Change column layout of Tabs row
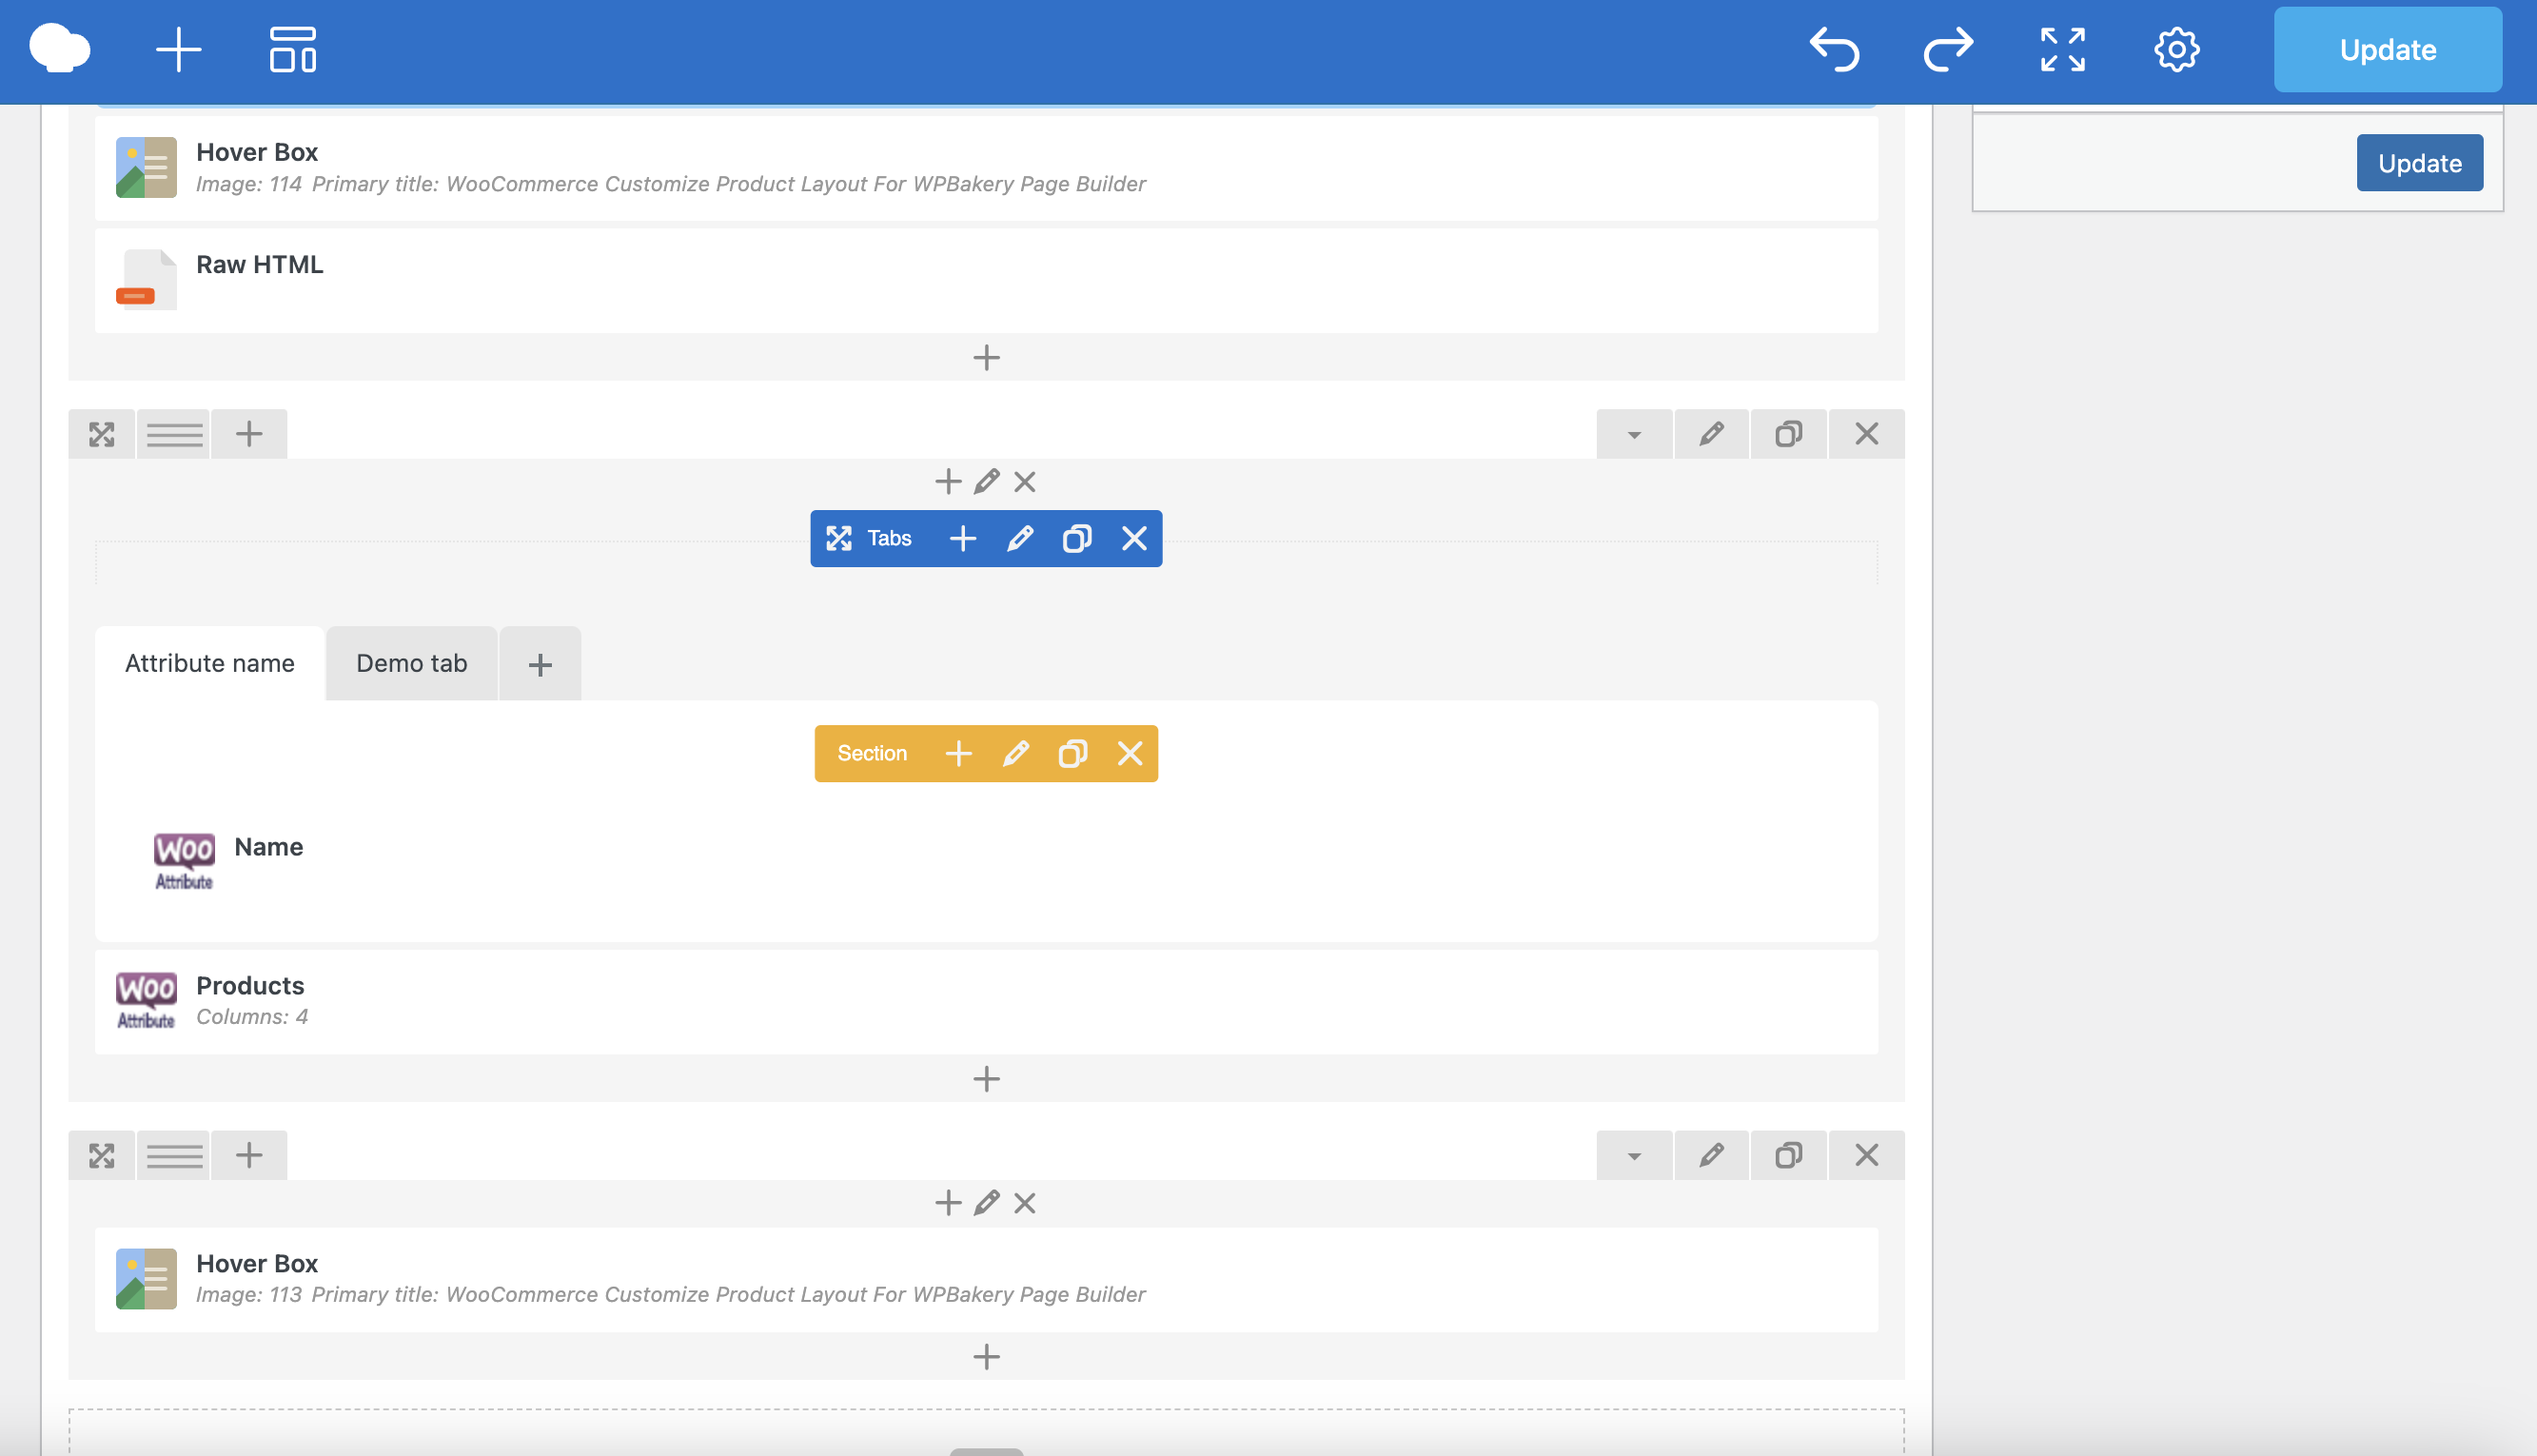The height and width of the screenshot is (1456, 2537). (174, 435)
